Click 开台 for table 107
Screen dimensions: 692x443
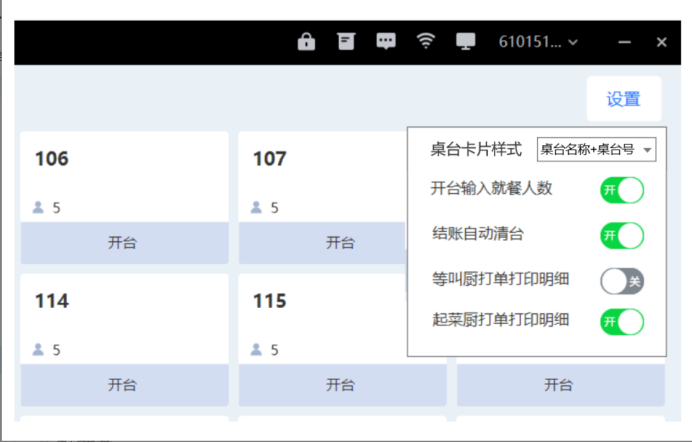click(x=322, y=243)
